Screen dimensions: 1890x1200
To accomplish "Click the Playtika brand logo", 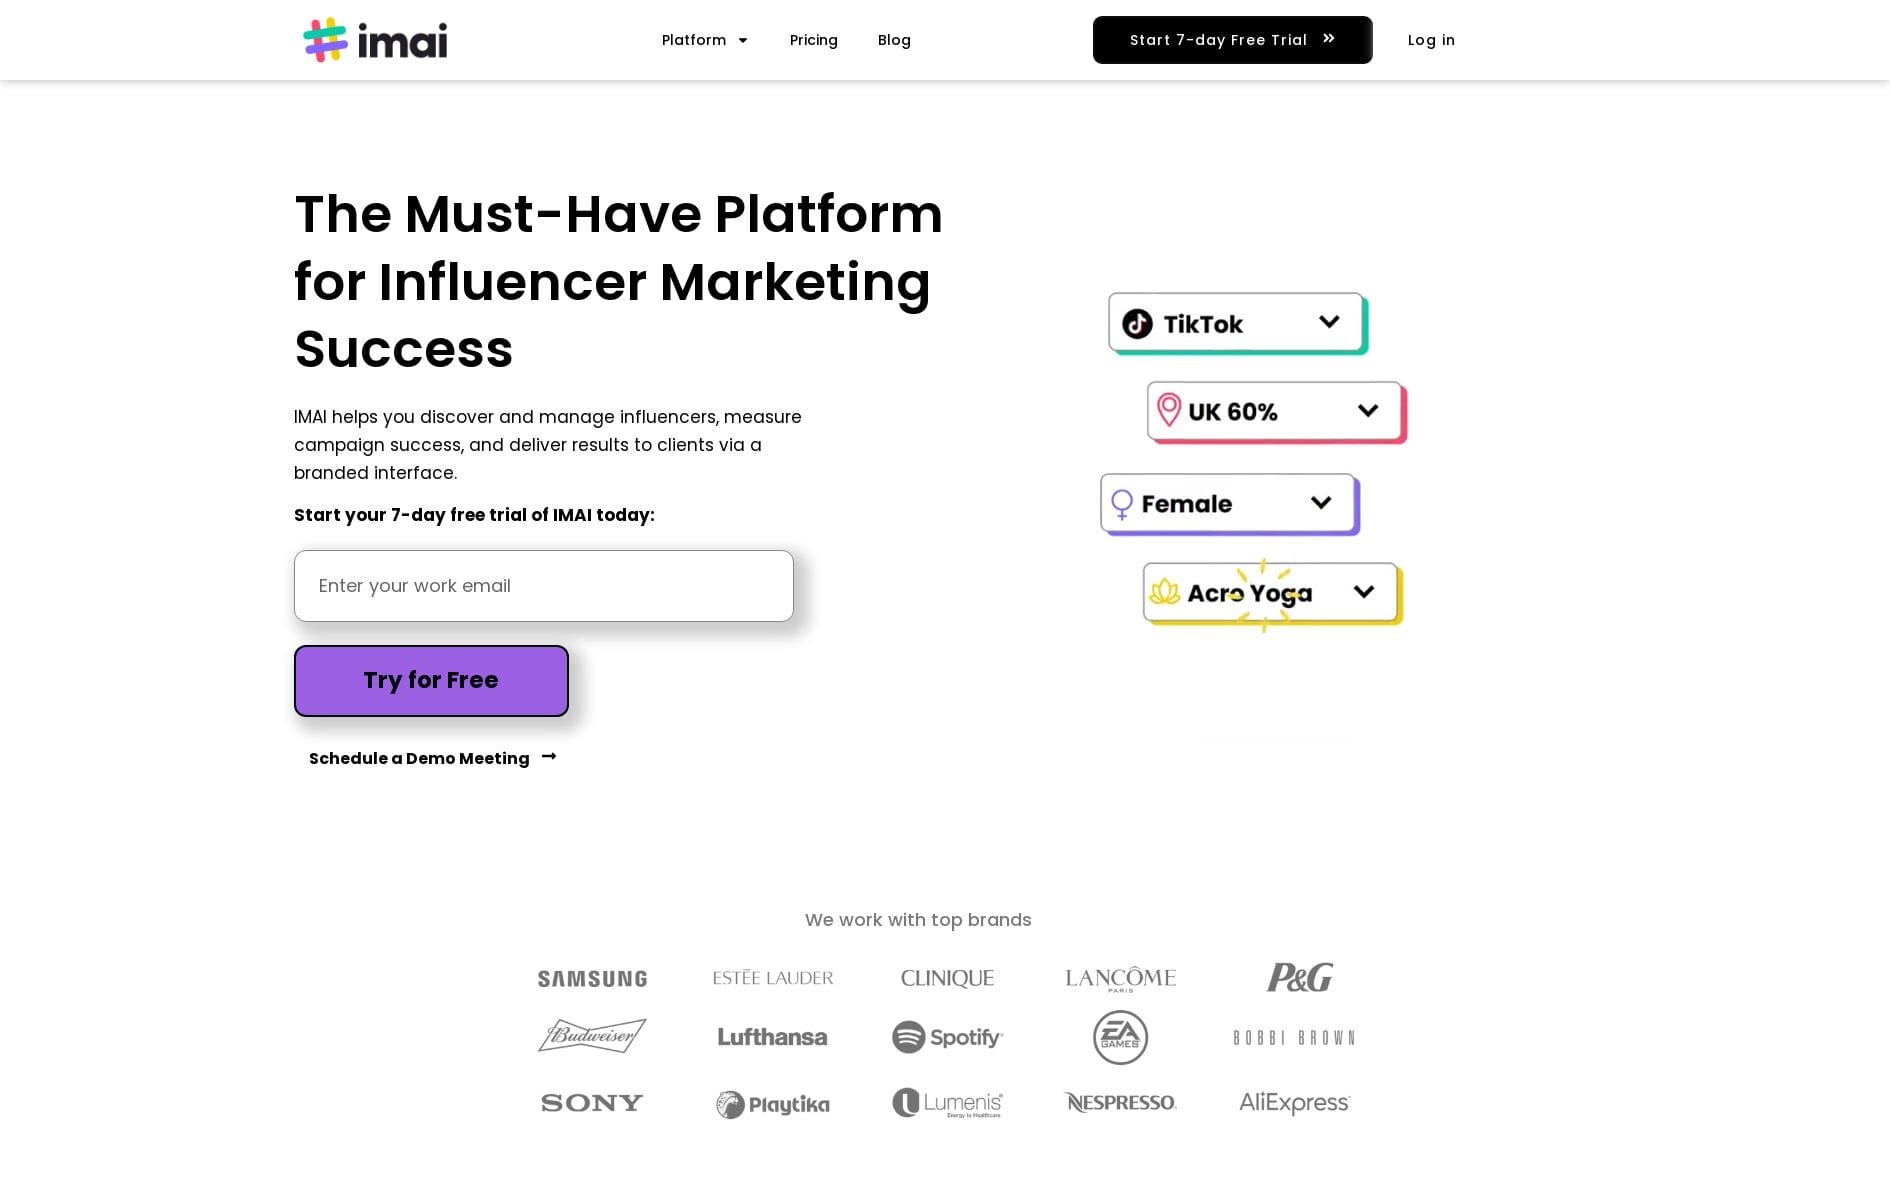I will click(x=773, y=1104).
